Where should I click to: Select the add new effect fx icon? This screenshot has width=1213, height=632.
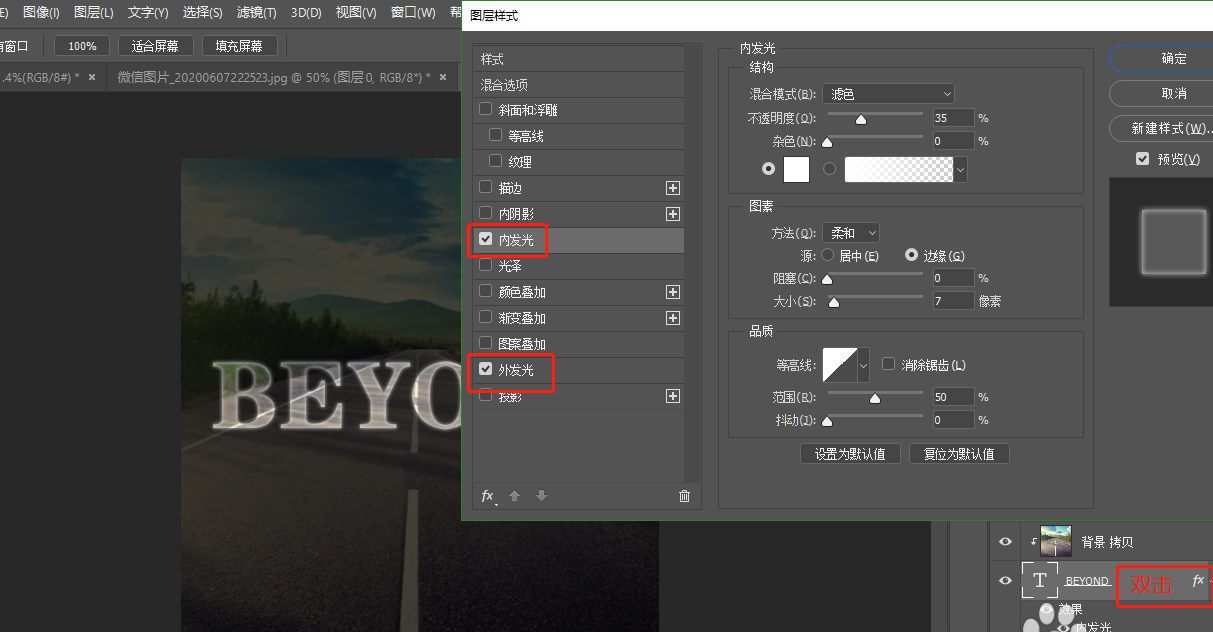point(487,496)
